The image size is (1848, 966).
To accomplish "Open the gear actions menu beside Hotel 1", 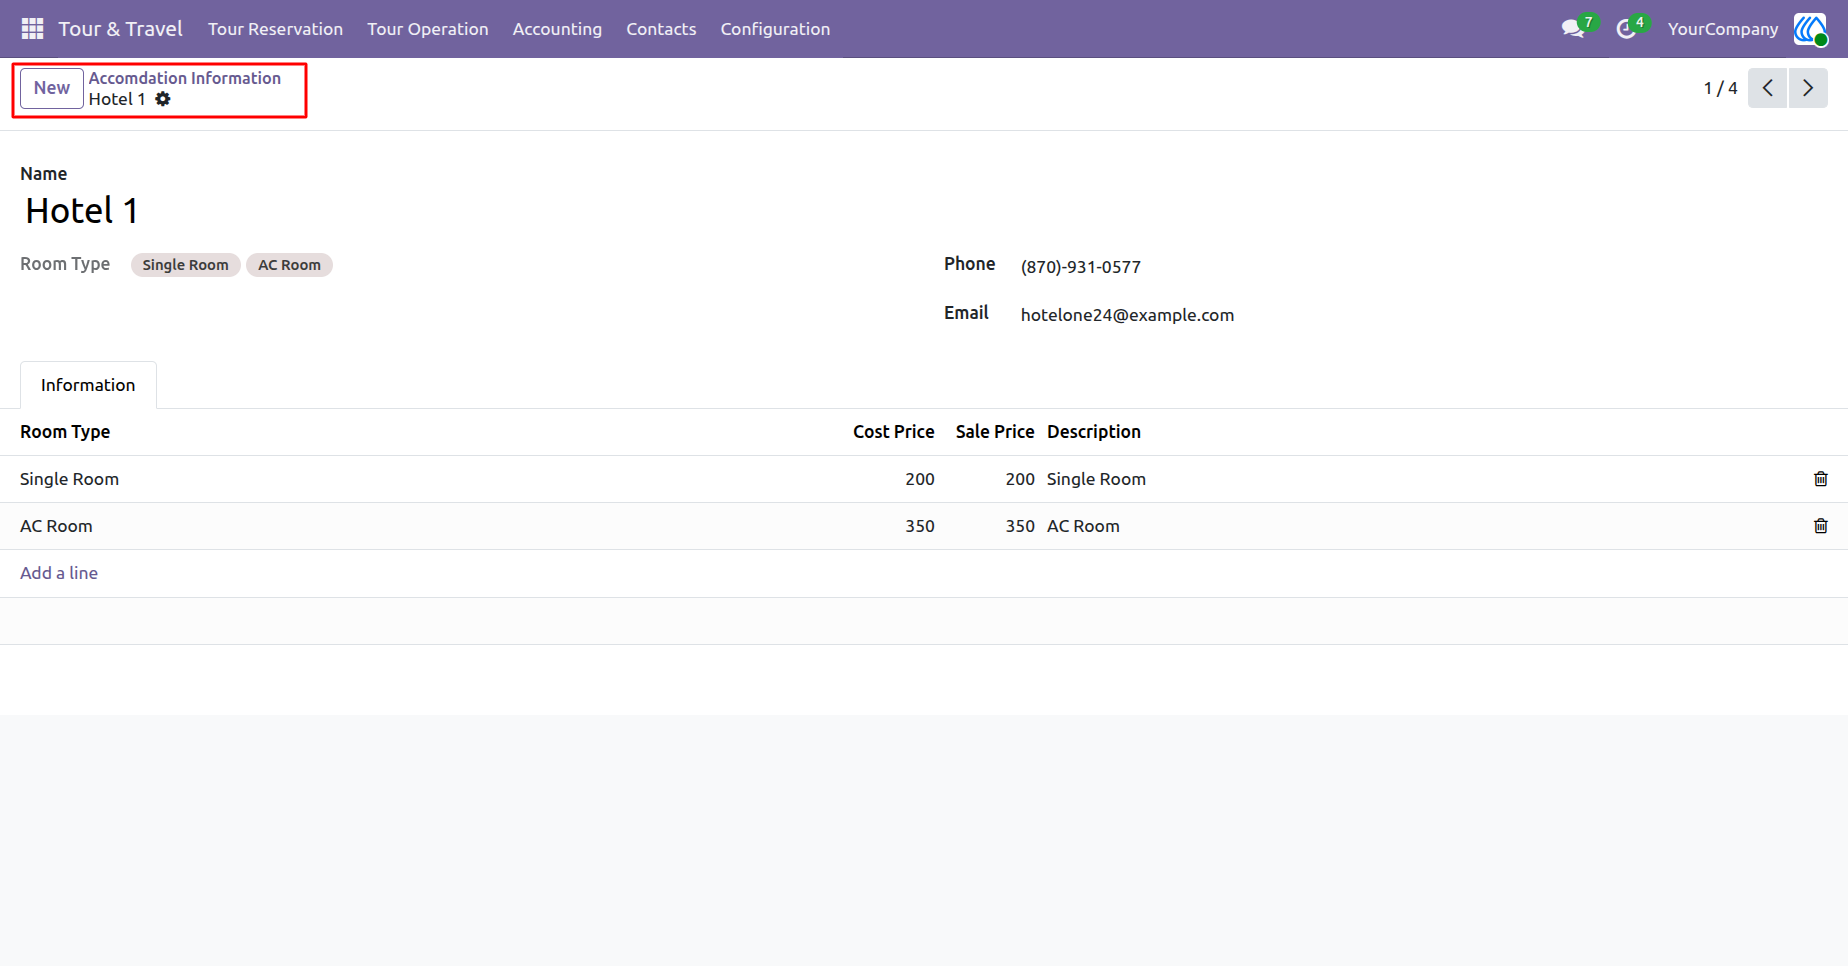I will tap(163, 99).
